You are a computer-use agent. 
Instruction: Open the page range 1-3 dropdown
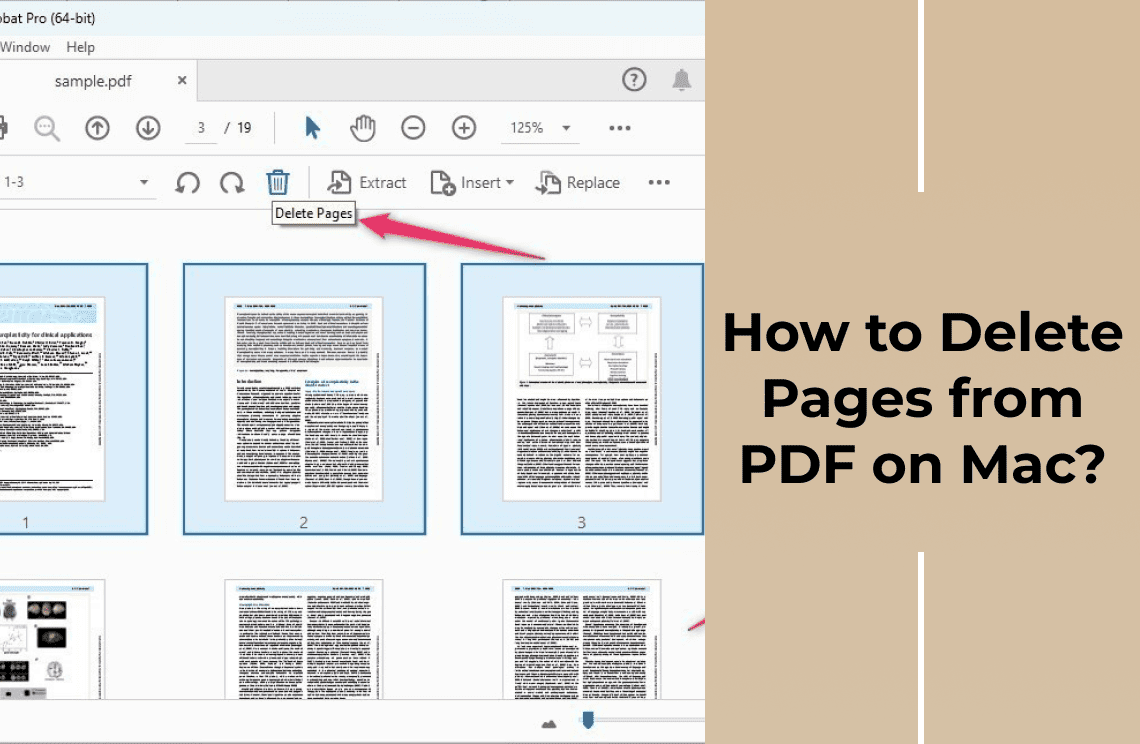(143, 182)
